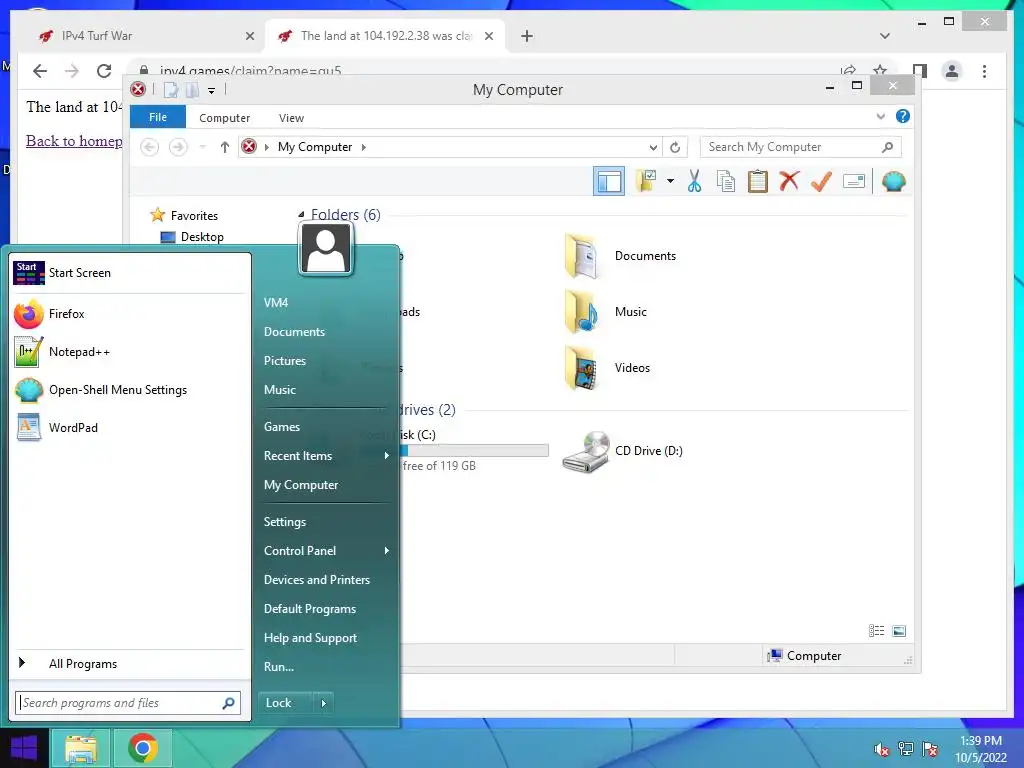Image resolution: width=1024 pixels, height=768 pixels.
Task: Select the Music folder
Action: (x=606, y=312)
